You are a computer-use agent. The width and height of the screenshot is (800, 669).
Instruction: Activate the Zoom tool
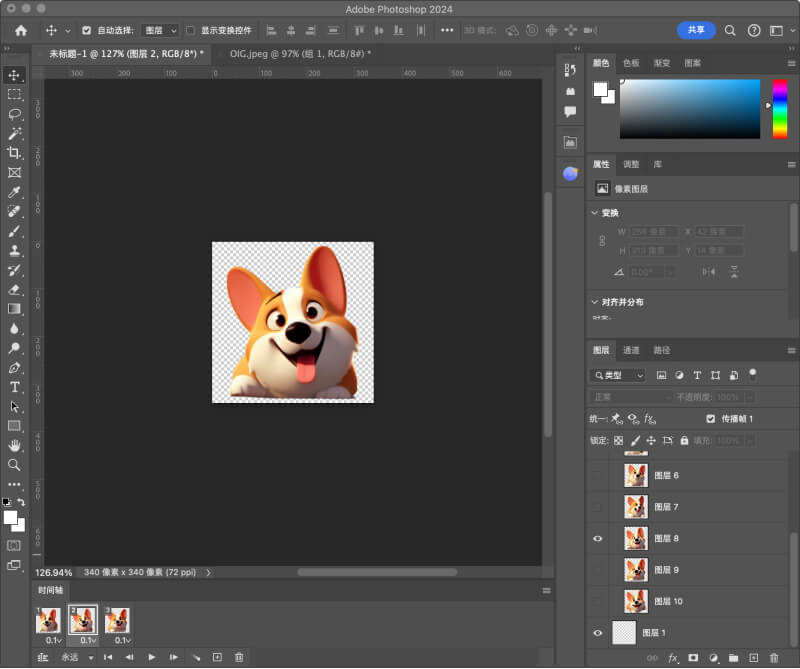click(x=14, y=465)
